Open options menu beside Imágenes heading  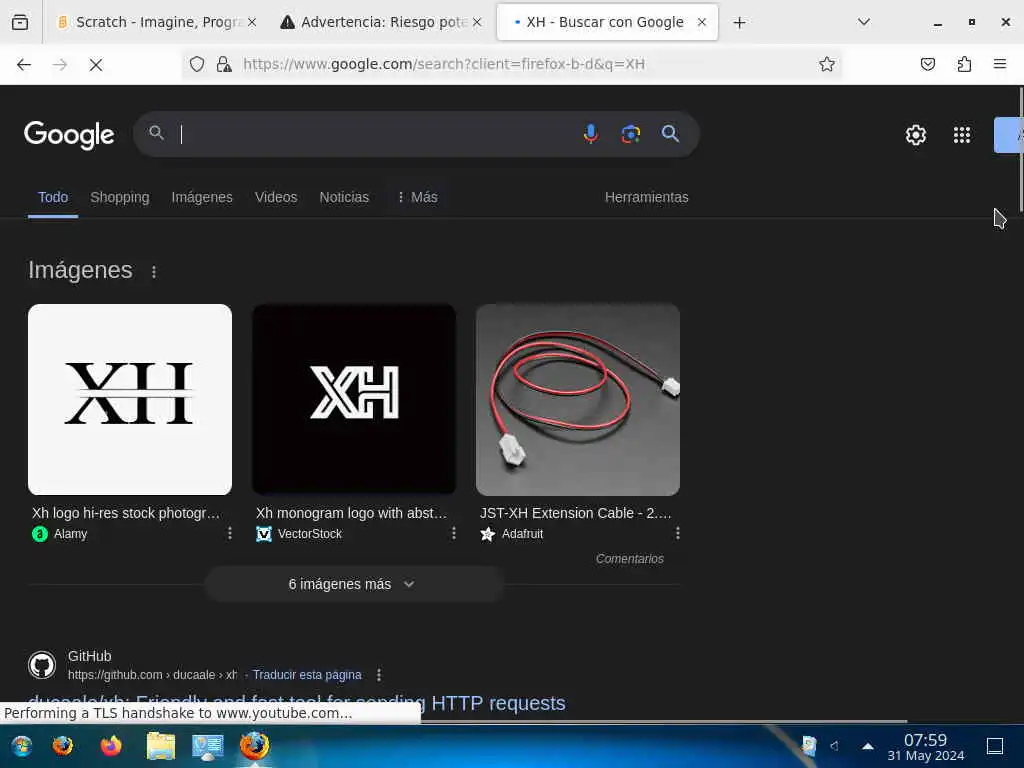[x=153, y=272]
